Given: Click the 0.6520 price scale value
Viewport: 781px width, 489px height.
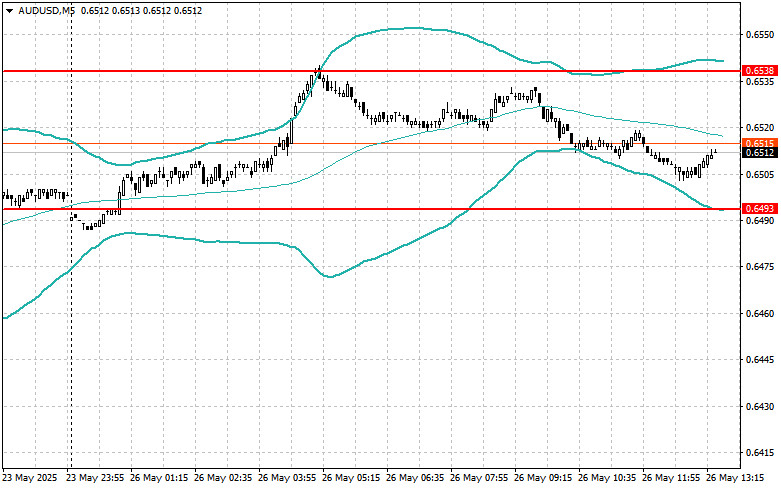Looking at the screenshot, I should [760, 128].
